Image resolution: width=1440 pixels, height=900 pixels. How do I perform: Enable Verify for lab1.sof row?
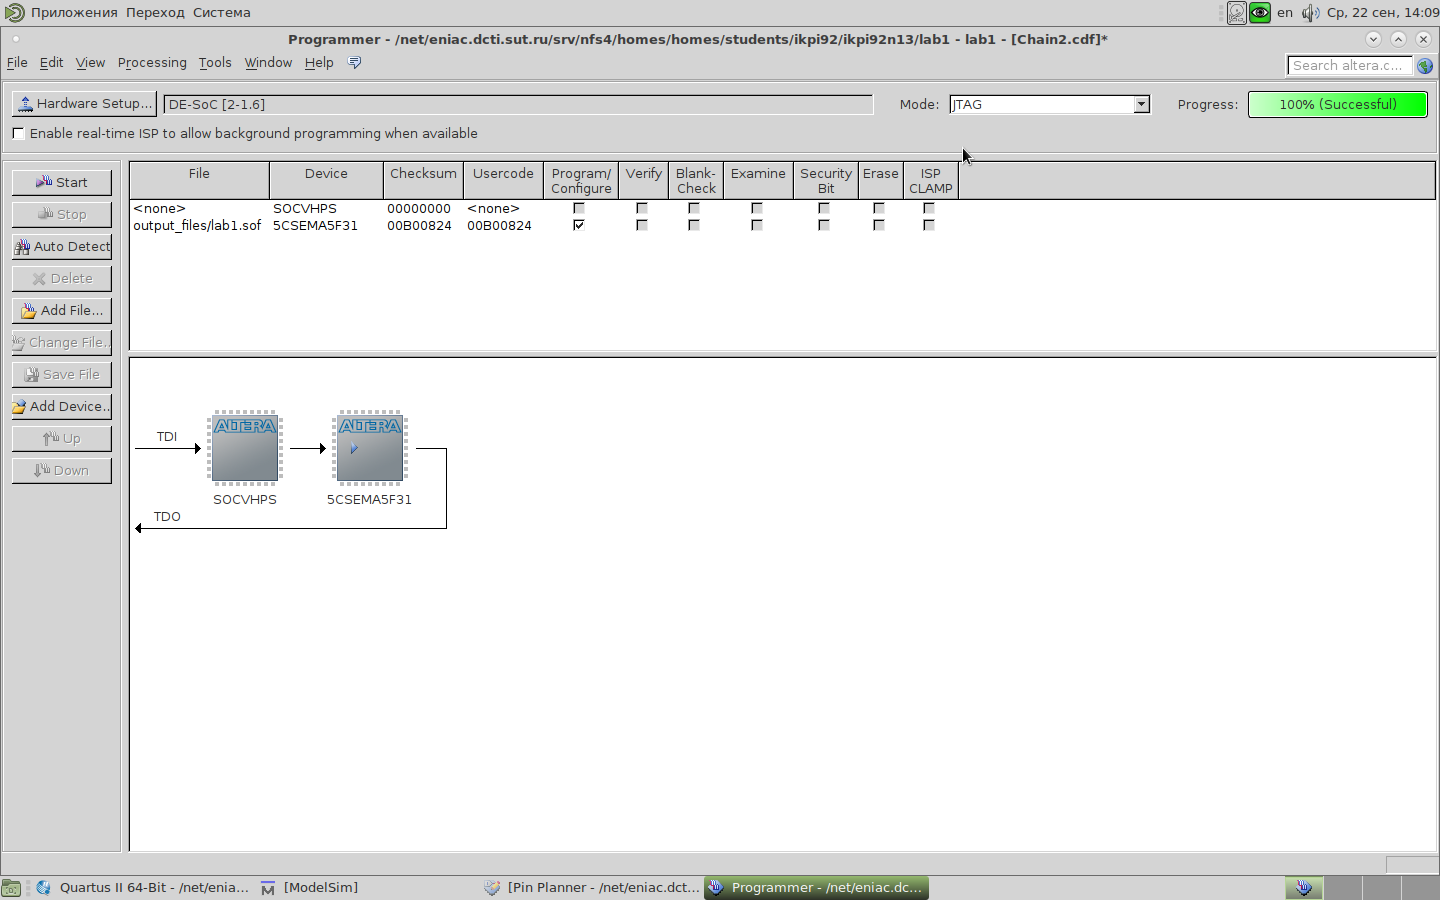point(642,225)
